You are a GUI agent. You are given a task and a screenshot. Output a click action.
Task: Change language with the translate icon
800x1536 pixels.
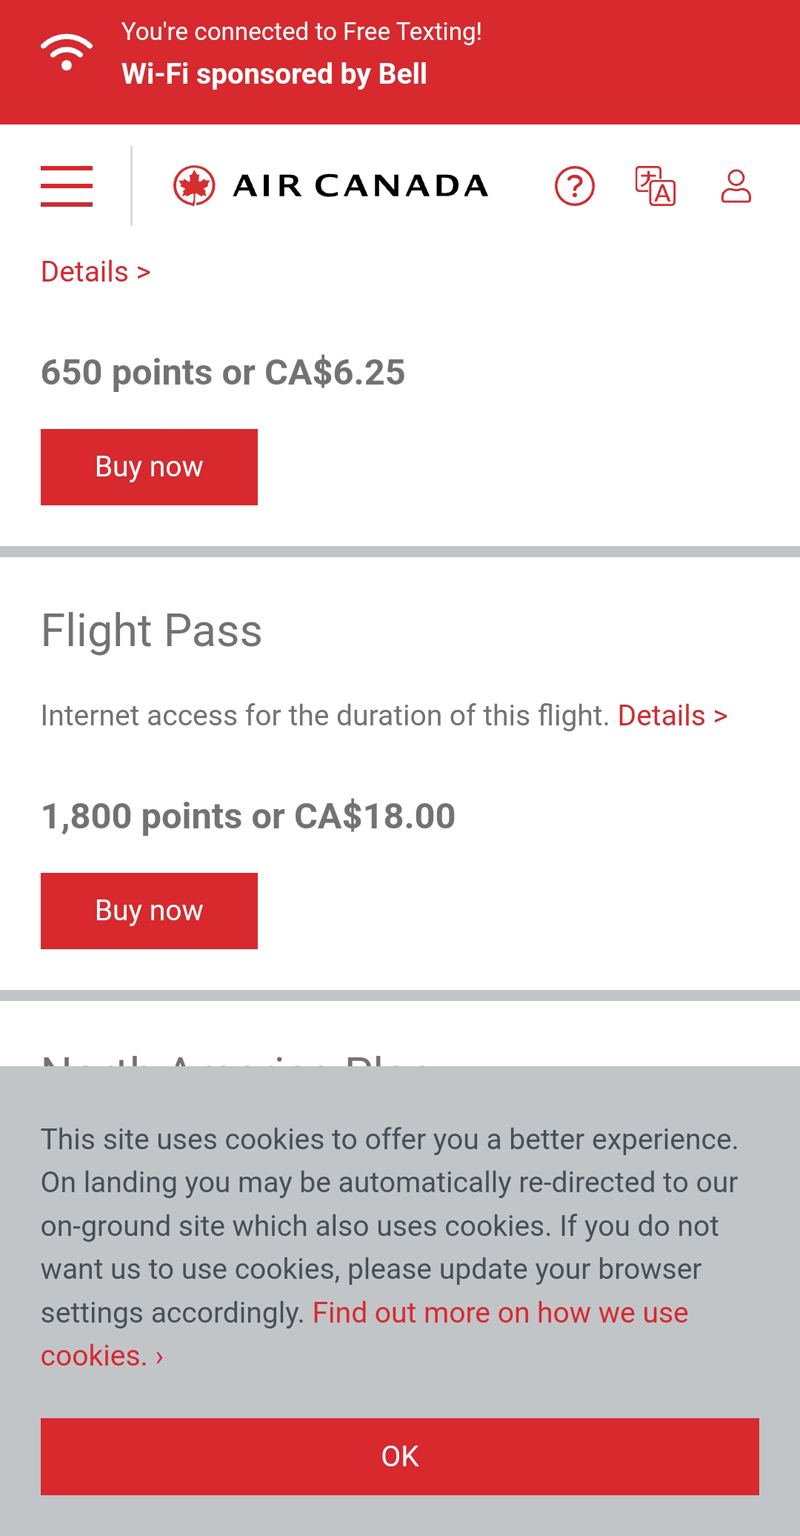(655, 186)
